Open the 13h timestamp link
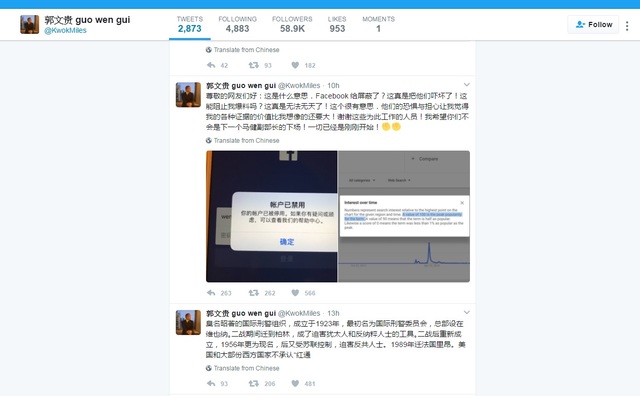This screenshot has height=396, width=640. tap(333, 314)
